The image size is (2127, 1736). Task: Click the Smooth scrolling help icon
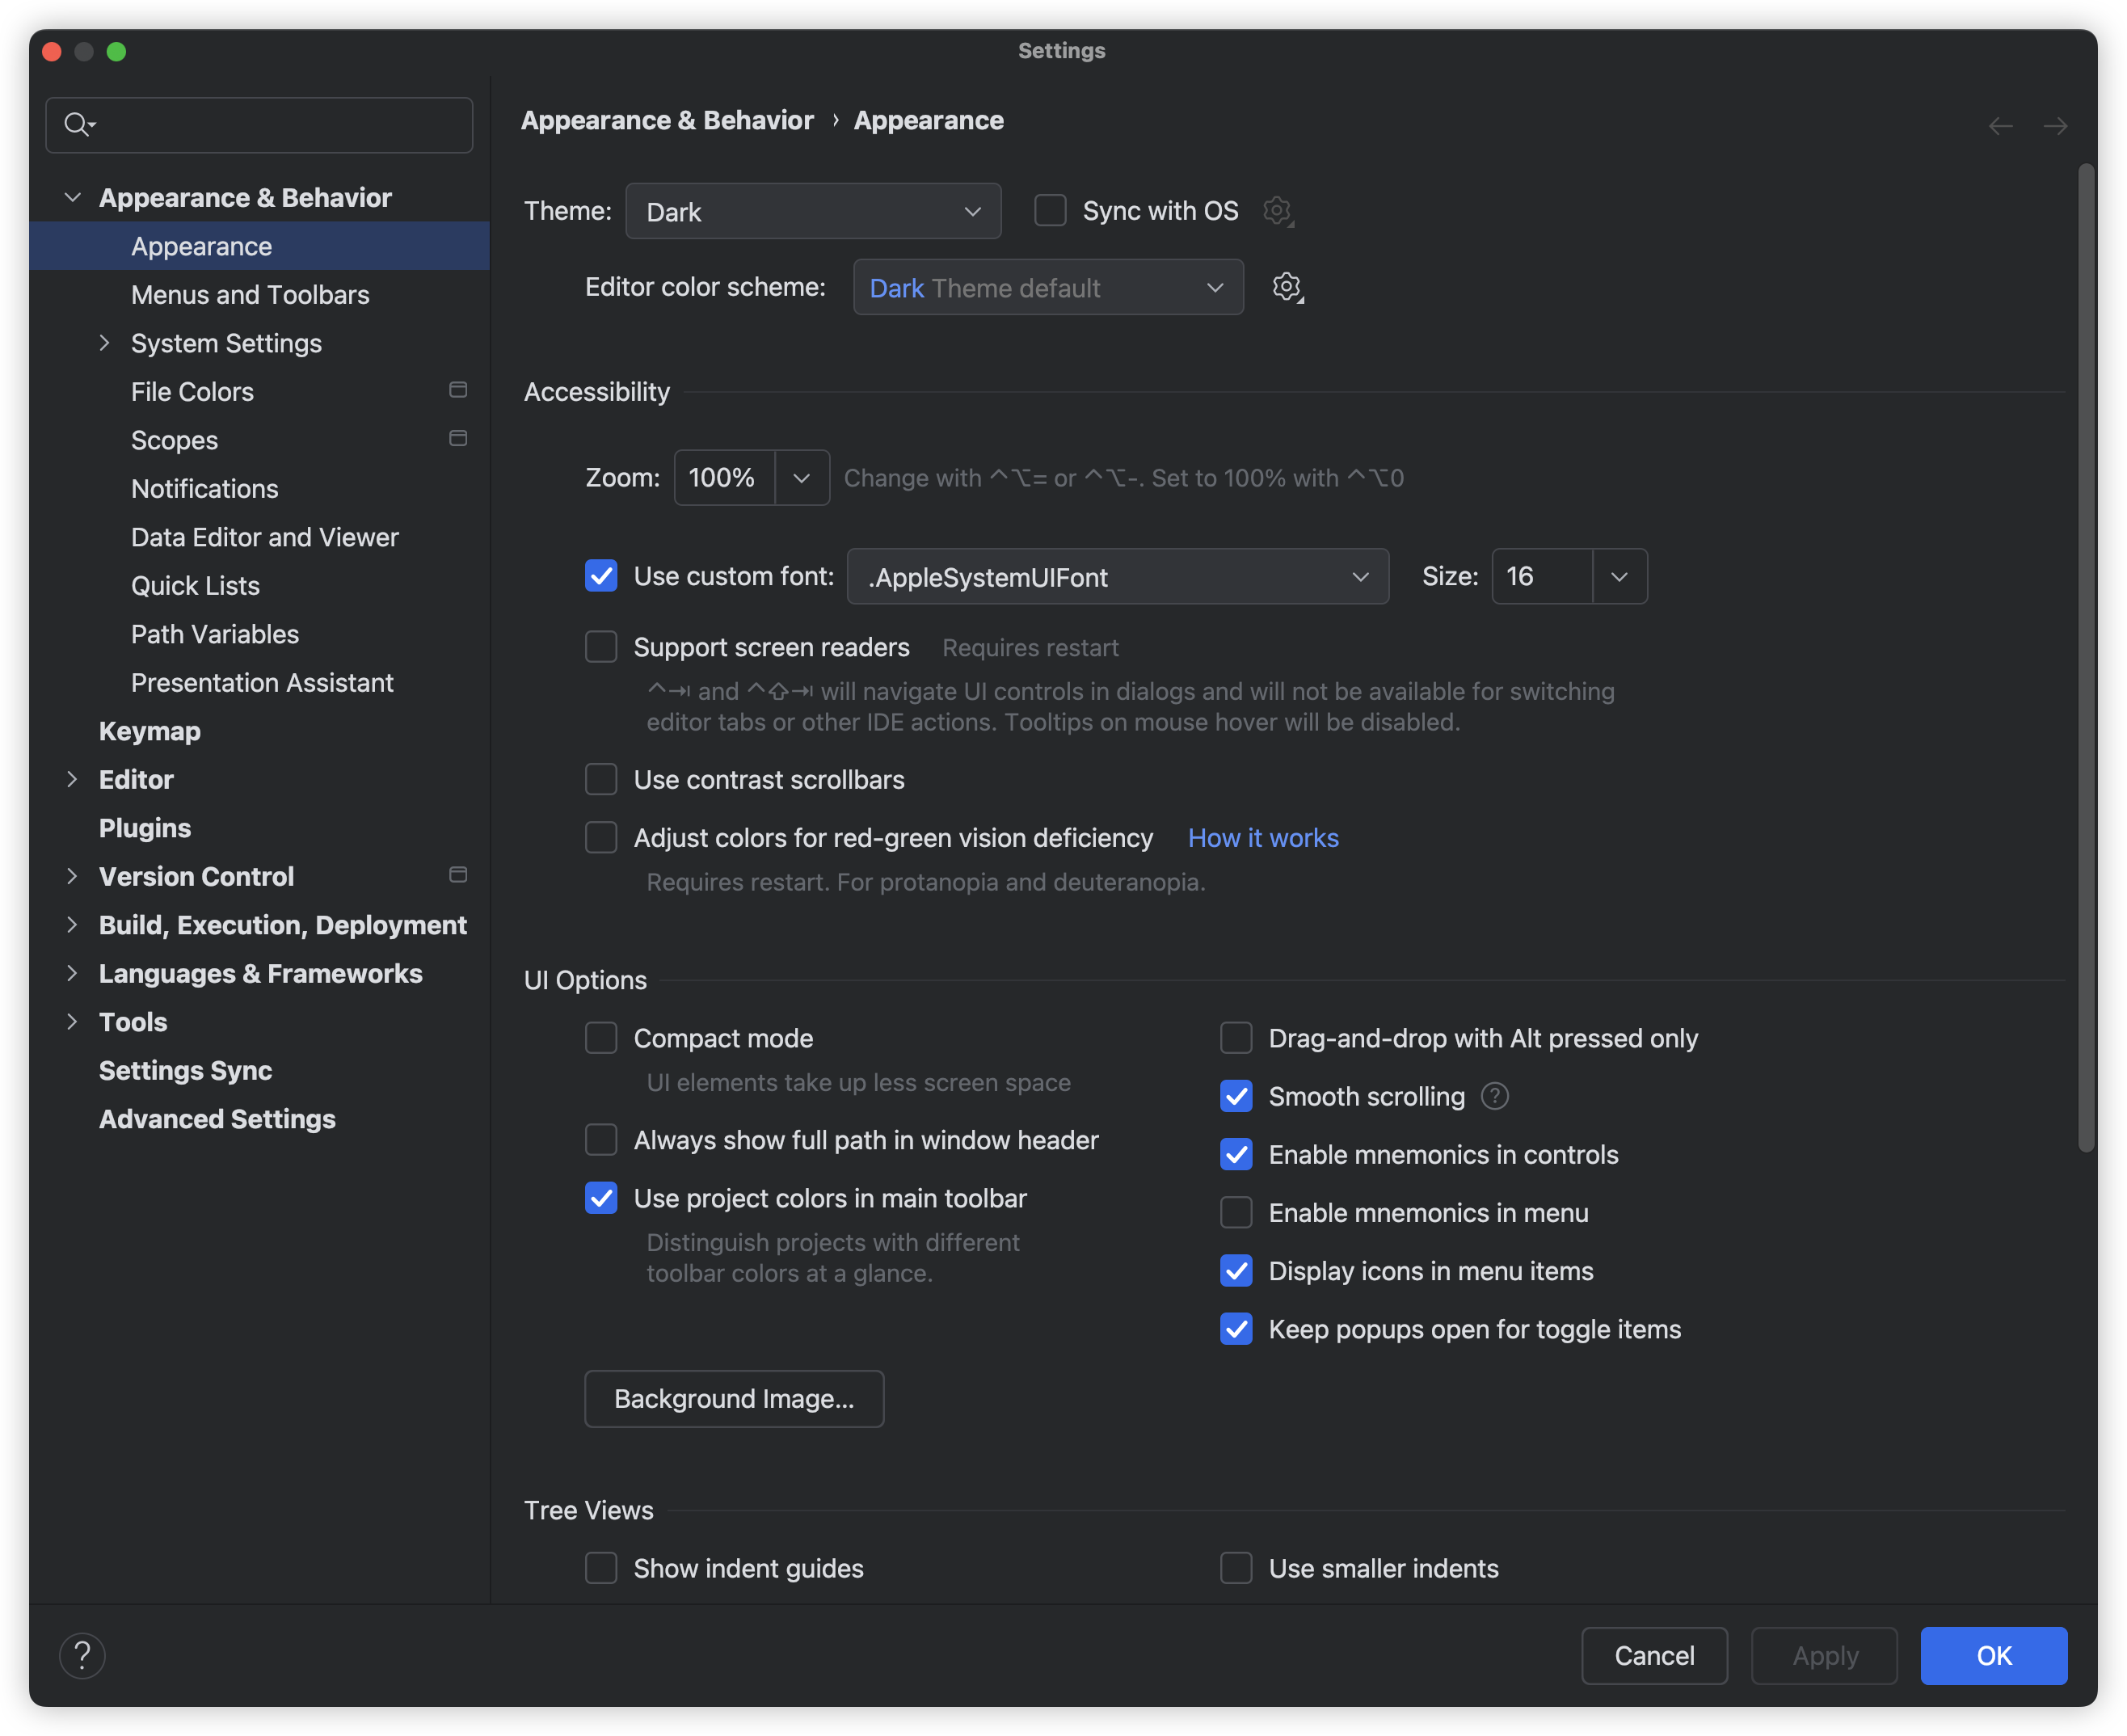(1494, 1097)
